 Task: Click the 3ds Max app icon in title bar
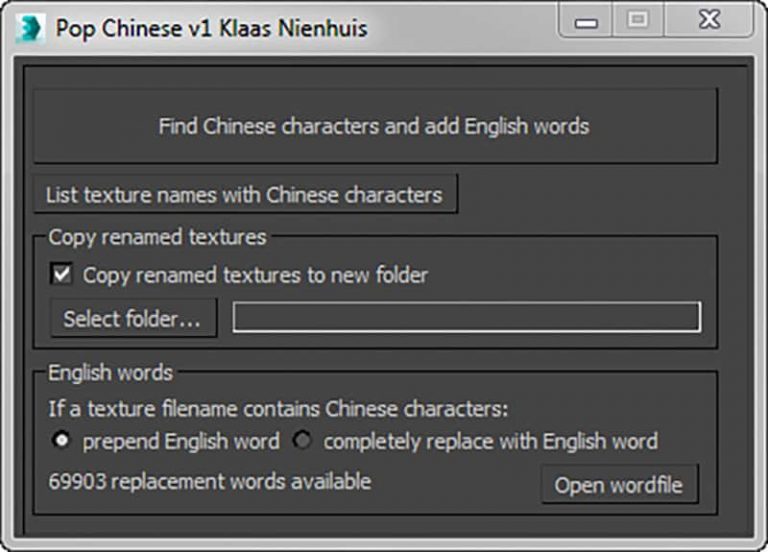[29, 27]
